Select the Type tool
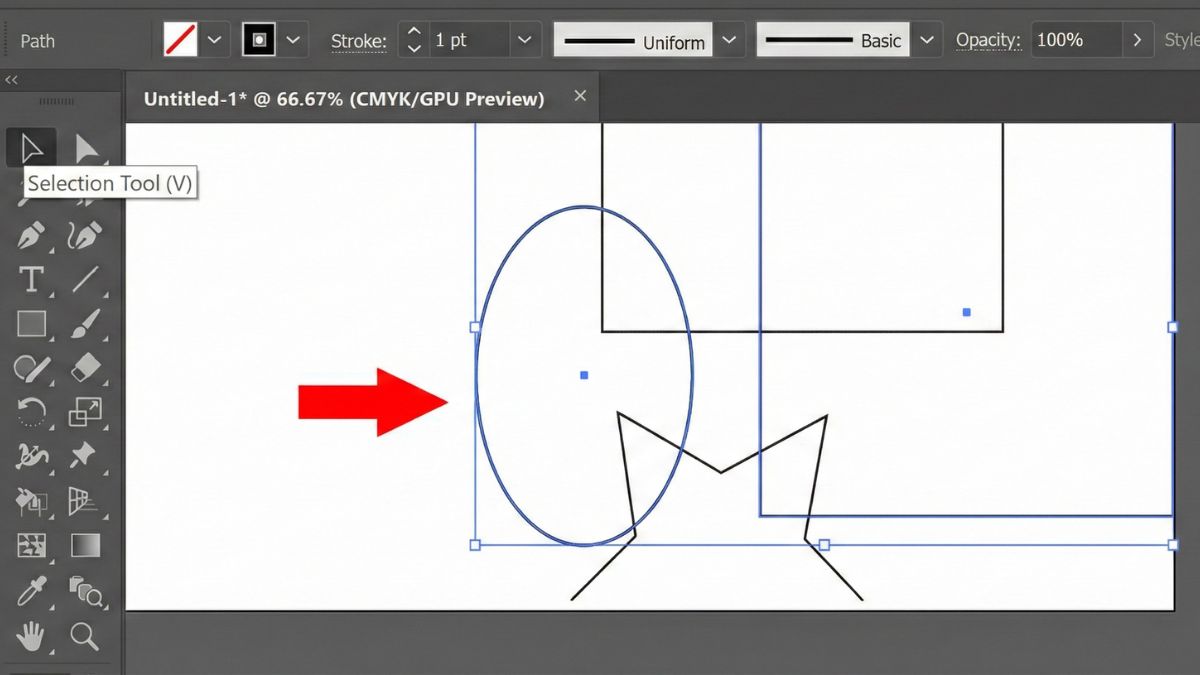This screenshot has height=675, width=1200. click(30, 280)
